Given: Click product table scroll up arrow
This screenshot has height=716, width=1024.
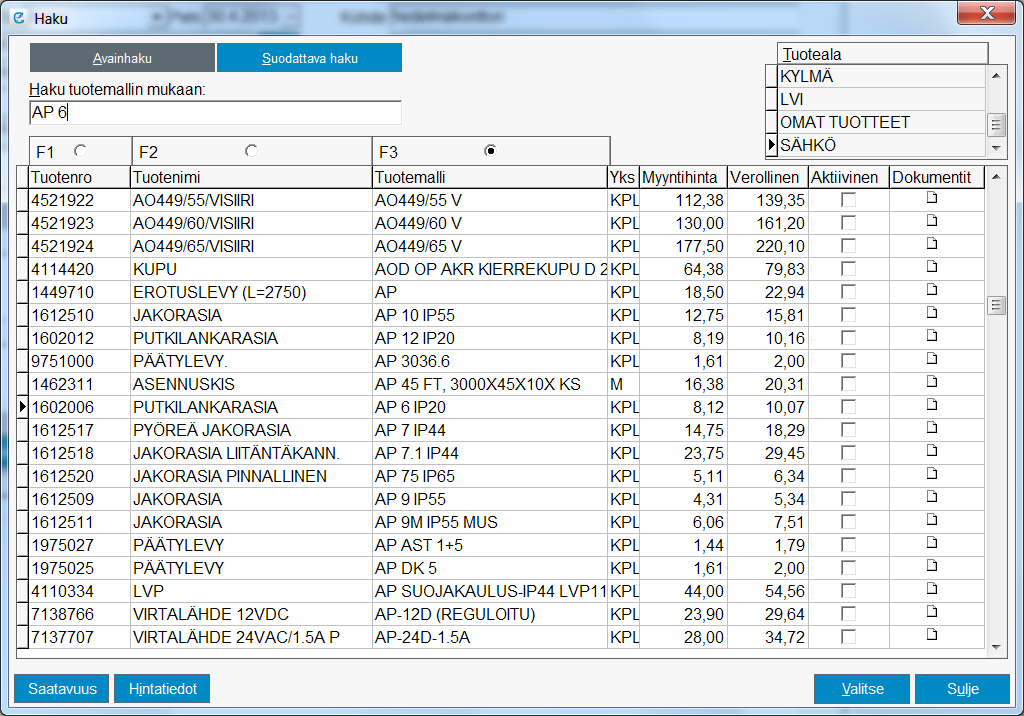Looking at the screenshot, I should pos(996,176).
